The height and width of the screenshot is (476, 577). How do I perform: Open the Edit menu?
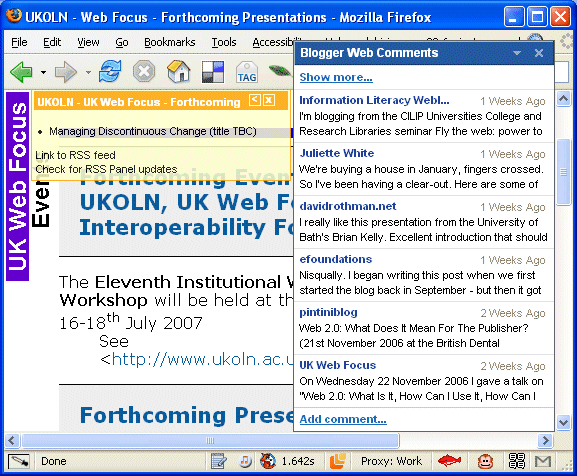point(52,43)
